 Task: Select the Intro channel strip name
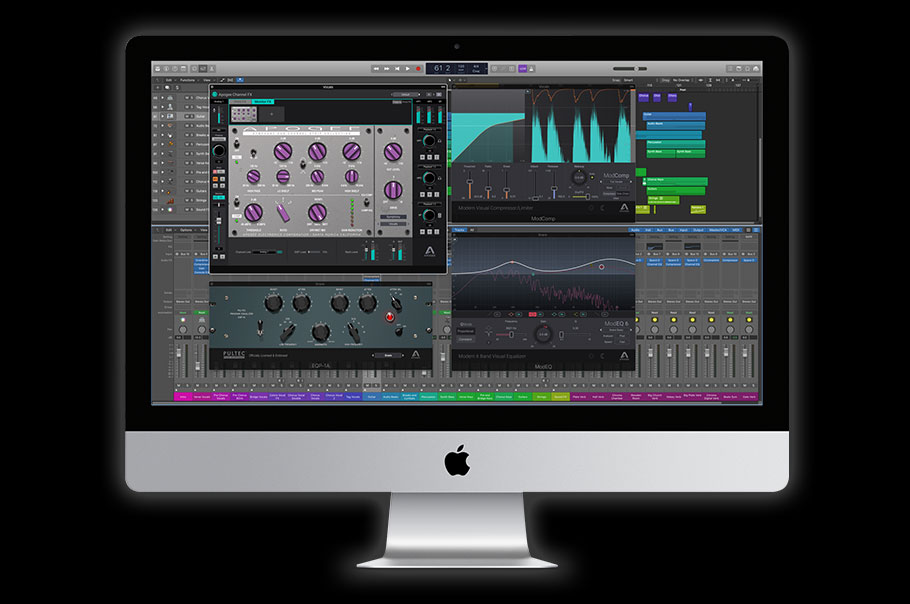pyautogui.click(x=183, y=397)
